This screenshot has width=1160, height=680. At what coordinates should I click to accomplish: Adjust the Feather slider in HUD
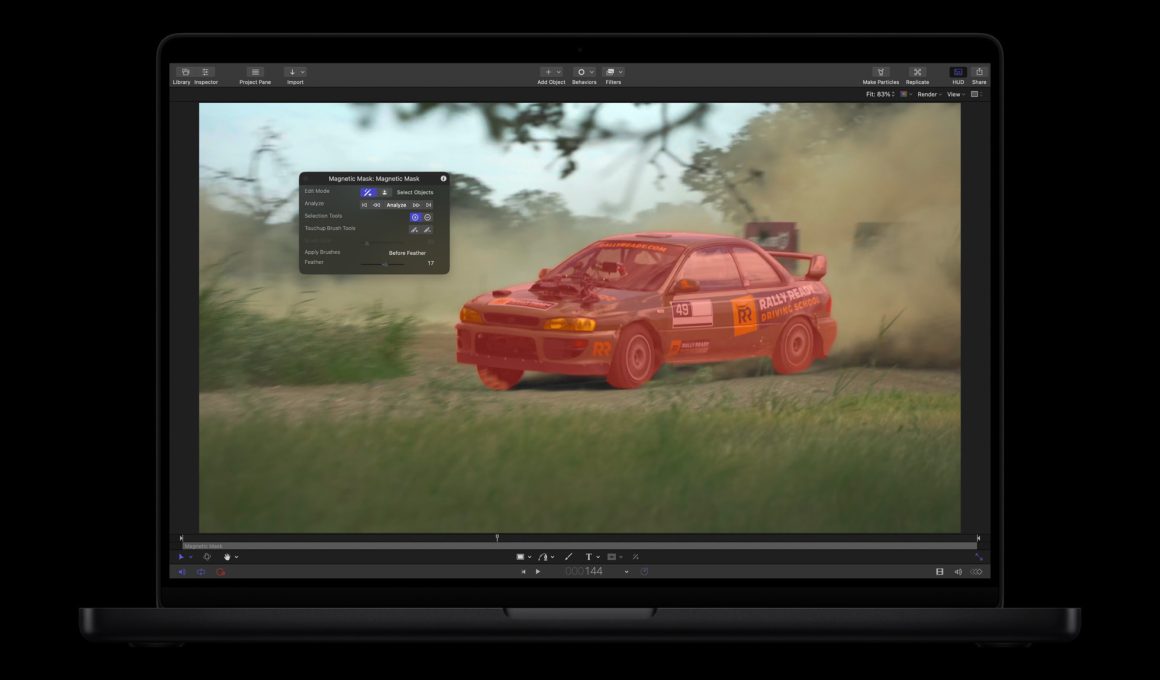click(x=385, y=263)
